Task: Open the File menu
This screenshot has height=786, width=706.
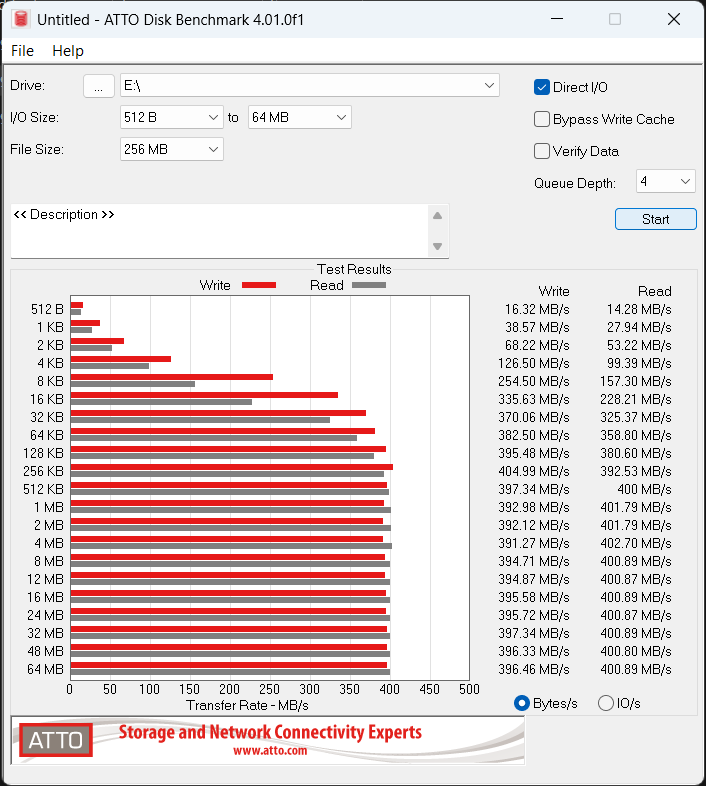Action: click(x=22, y=51)
